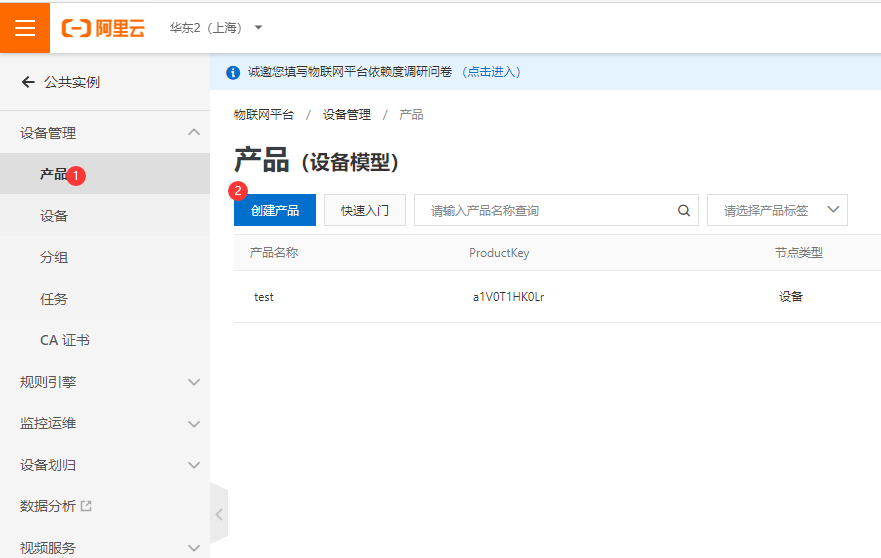Image resolution: width=881 pixels, height=558 pixels.
Task: Click the test product name
Action: (264, 297)
